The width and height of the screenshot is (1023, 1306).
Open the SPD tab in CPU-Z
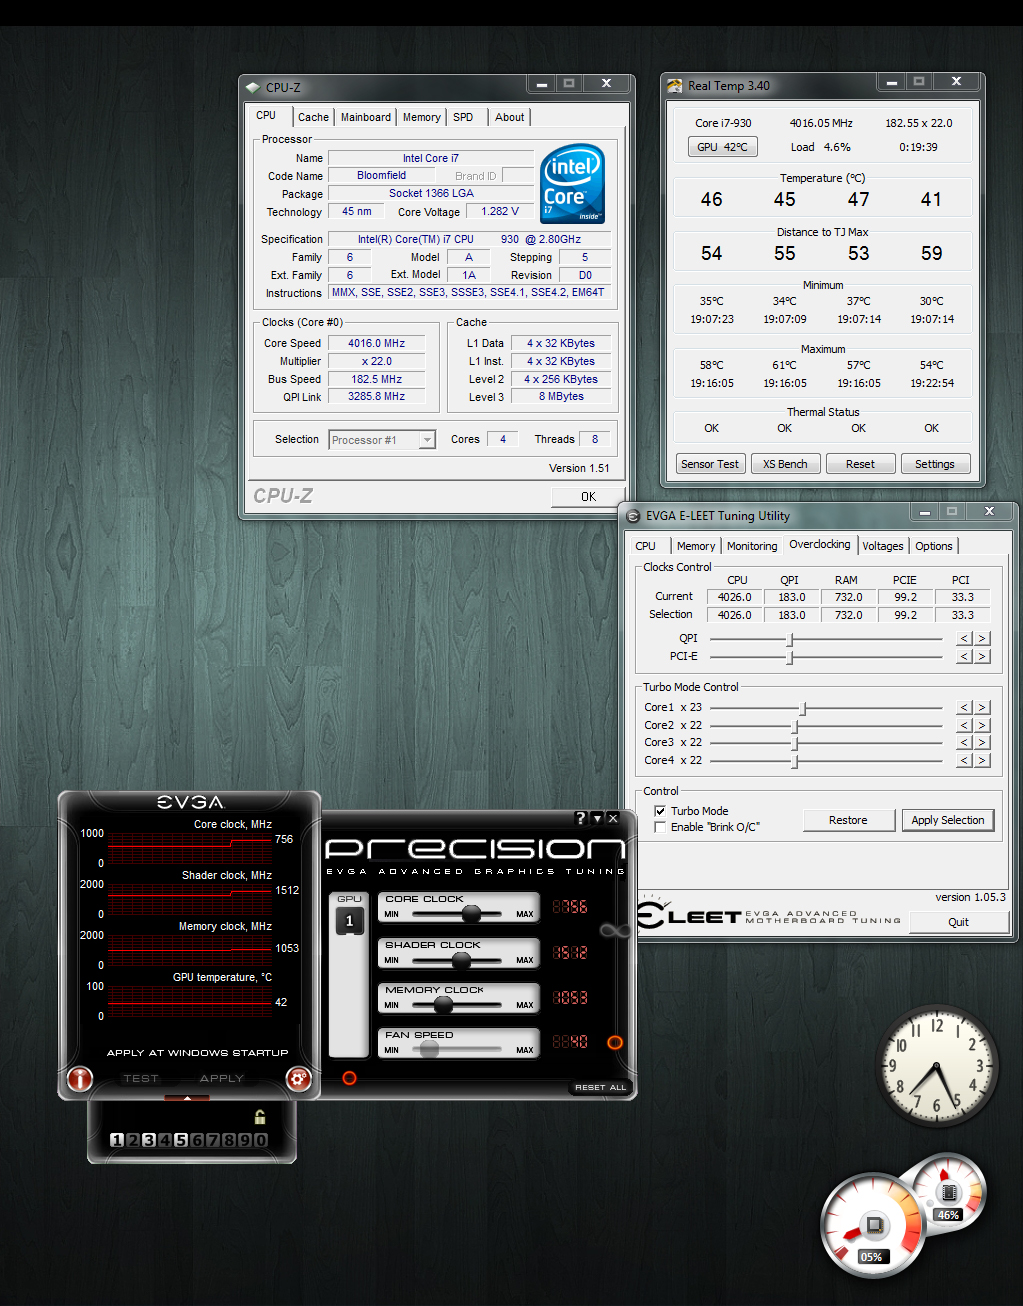pyautogui.click(x=463, y=117)
